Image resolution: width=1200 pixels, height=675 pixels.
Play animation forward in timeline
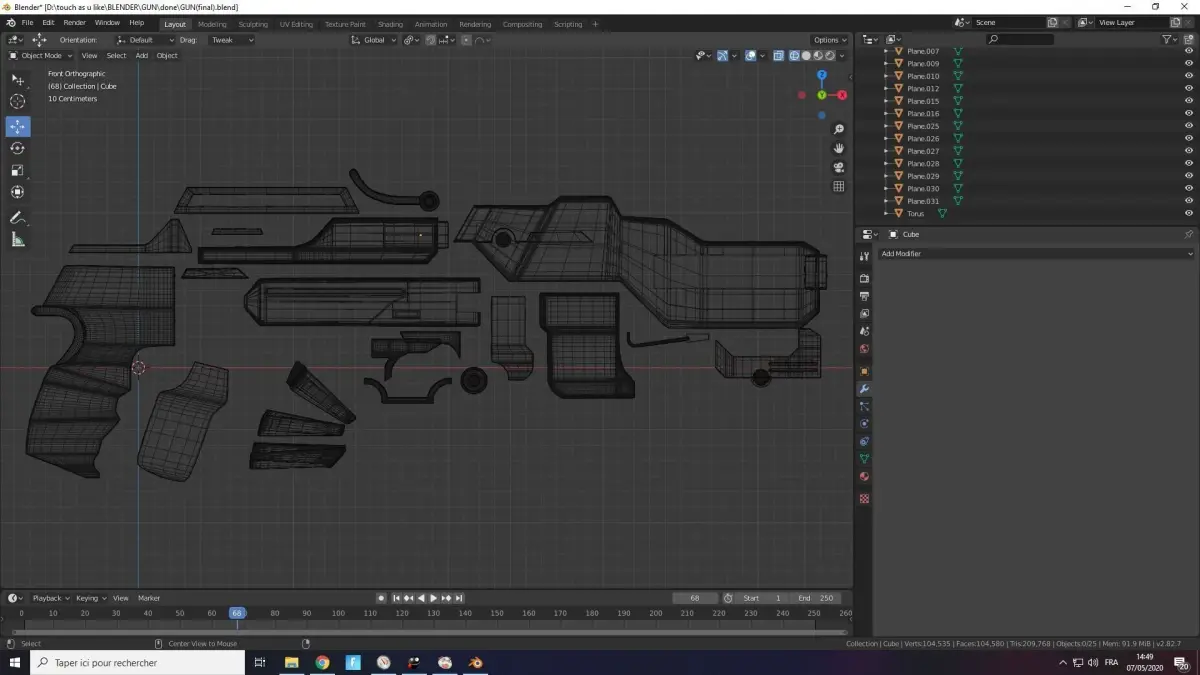433,598
